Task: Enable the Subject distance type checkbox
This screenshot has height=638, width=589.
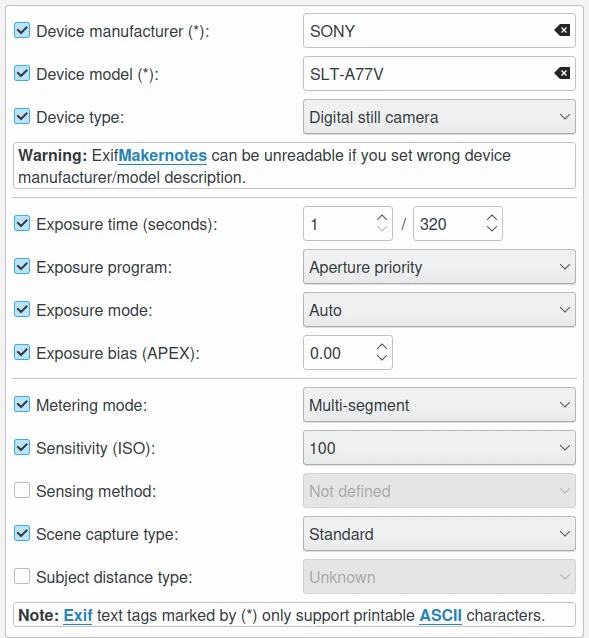Action: [x=22, y=577]
